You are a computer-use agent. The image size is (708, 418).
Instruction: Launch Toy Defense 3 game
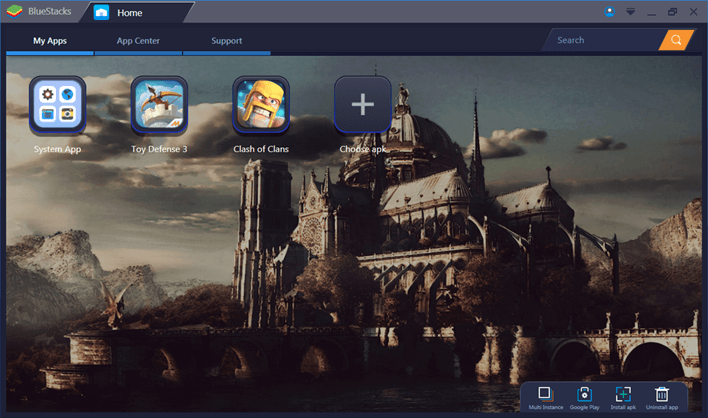coord(159,105)
